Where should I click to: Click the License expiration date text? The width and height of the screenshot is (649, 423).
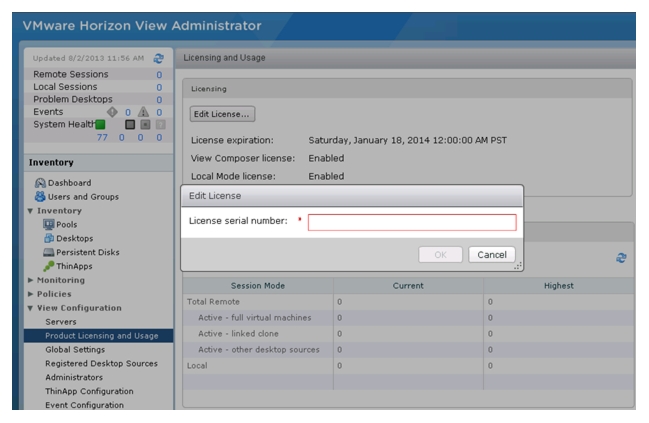[407, 140]
